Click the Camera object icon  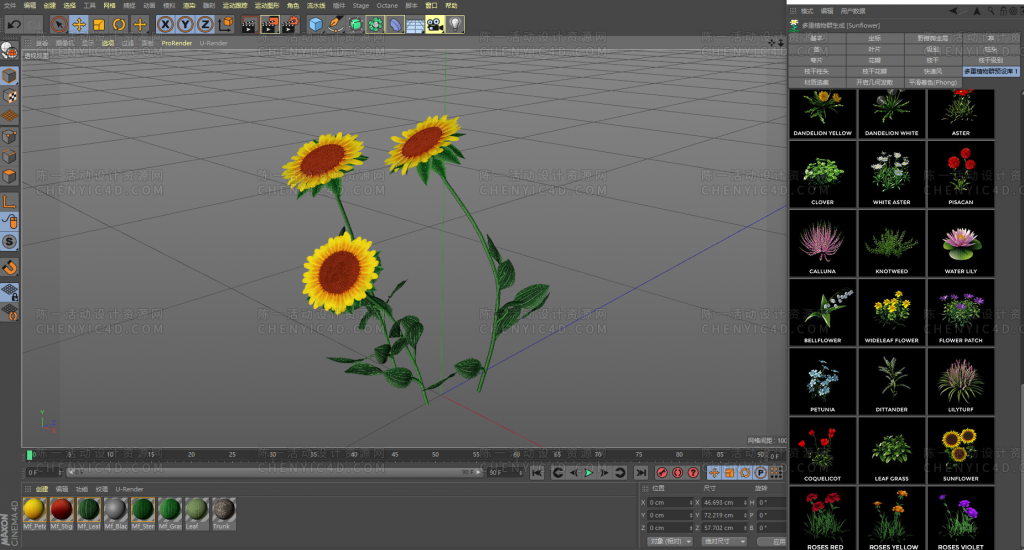435,24
